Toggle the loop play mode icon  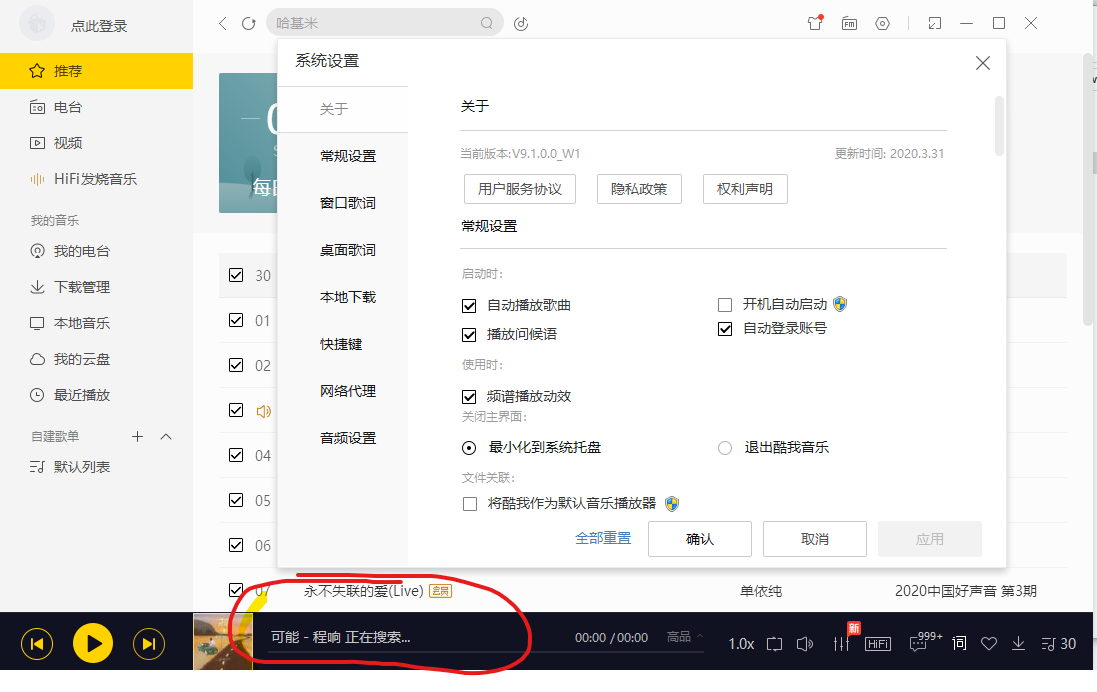(x=774, y=644)
